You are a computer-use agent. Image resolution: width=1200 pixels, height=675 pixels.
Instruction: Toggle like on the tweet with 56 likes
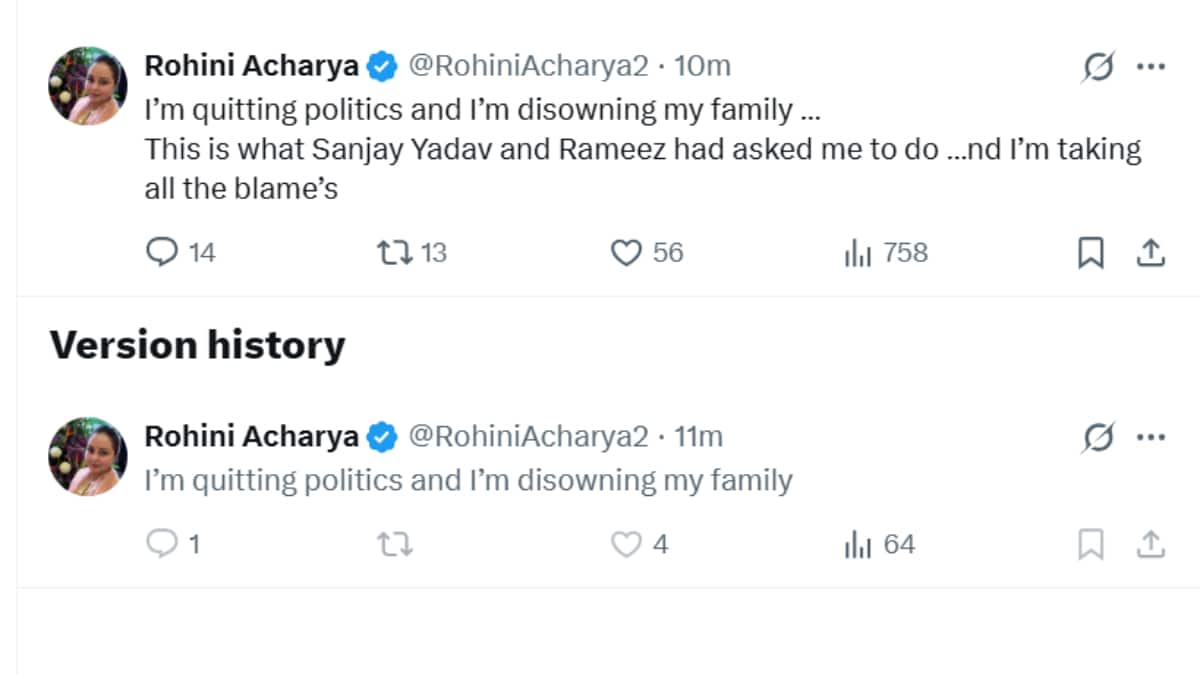tap(628, 253)
